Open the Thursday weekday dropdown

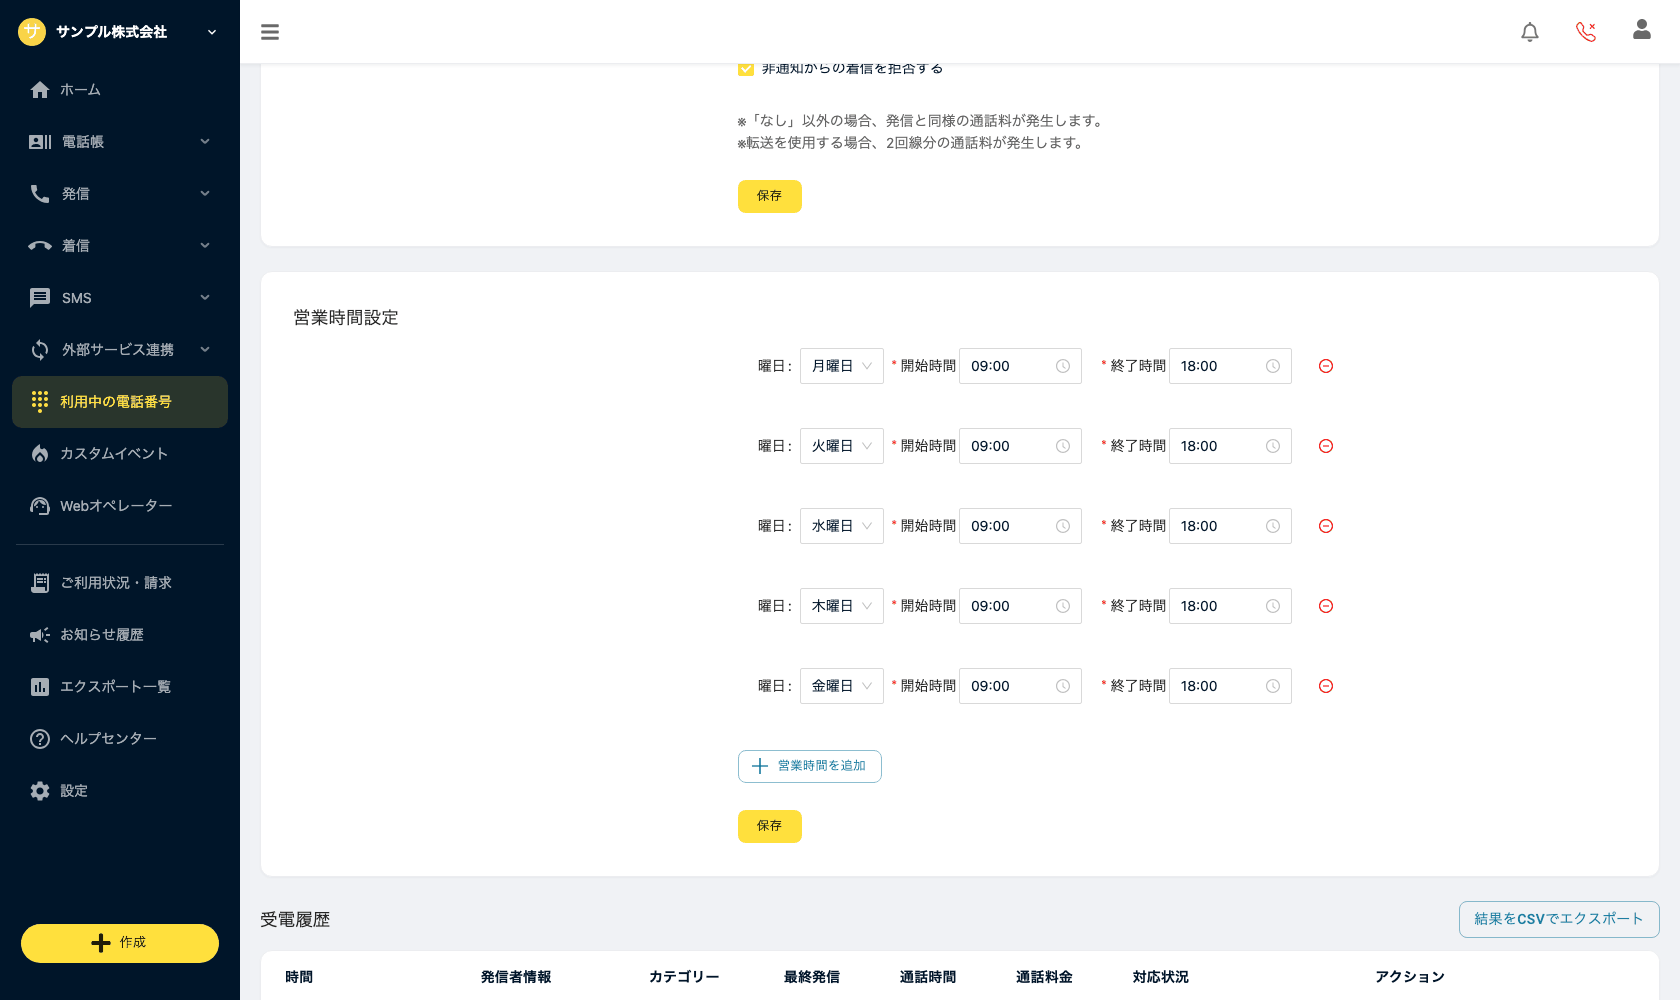[842, 606]
